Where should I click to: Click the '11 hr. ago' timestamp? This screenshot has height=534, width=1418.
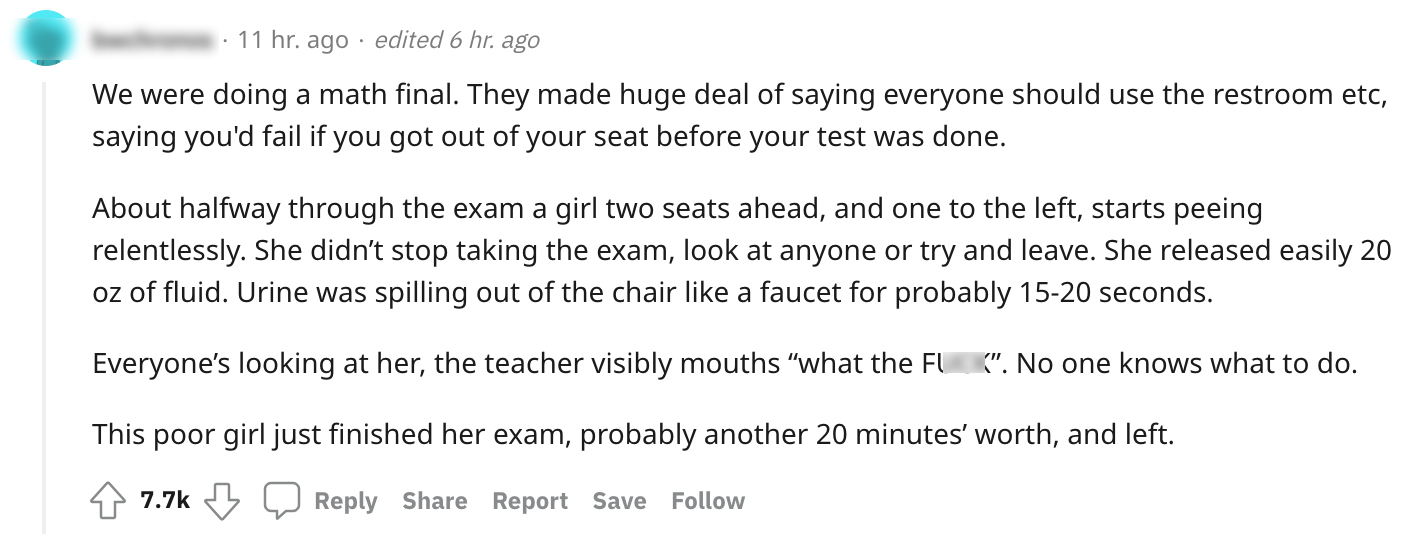pos(294,40)
